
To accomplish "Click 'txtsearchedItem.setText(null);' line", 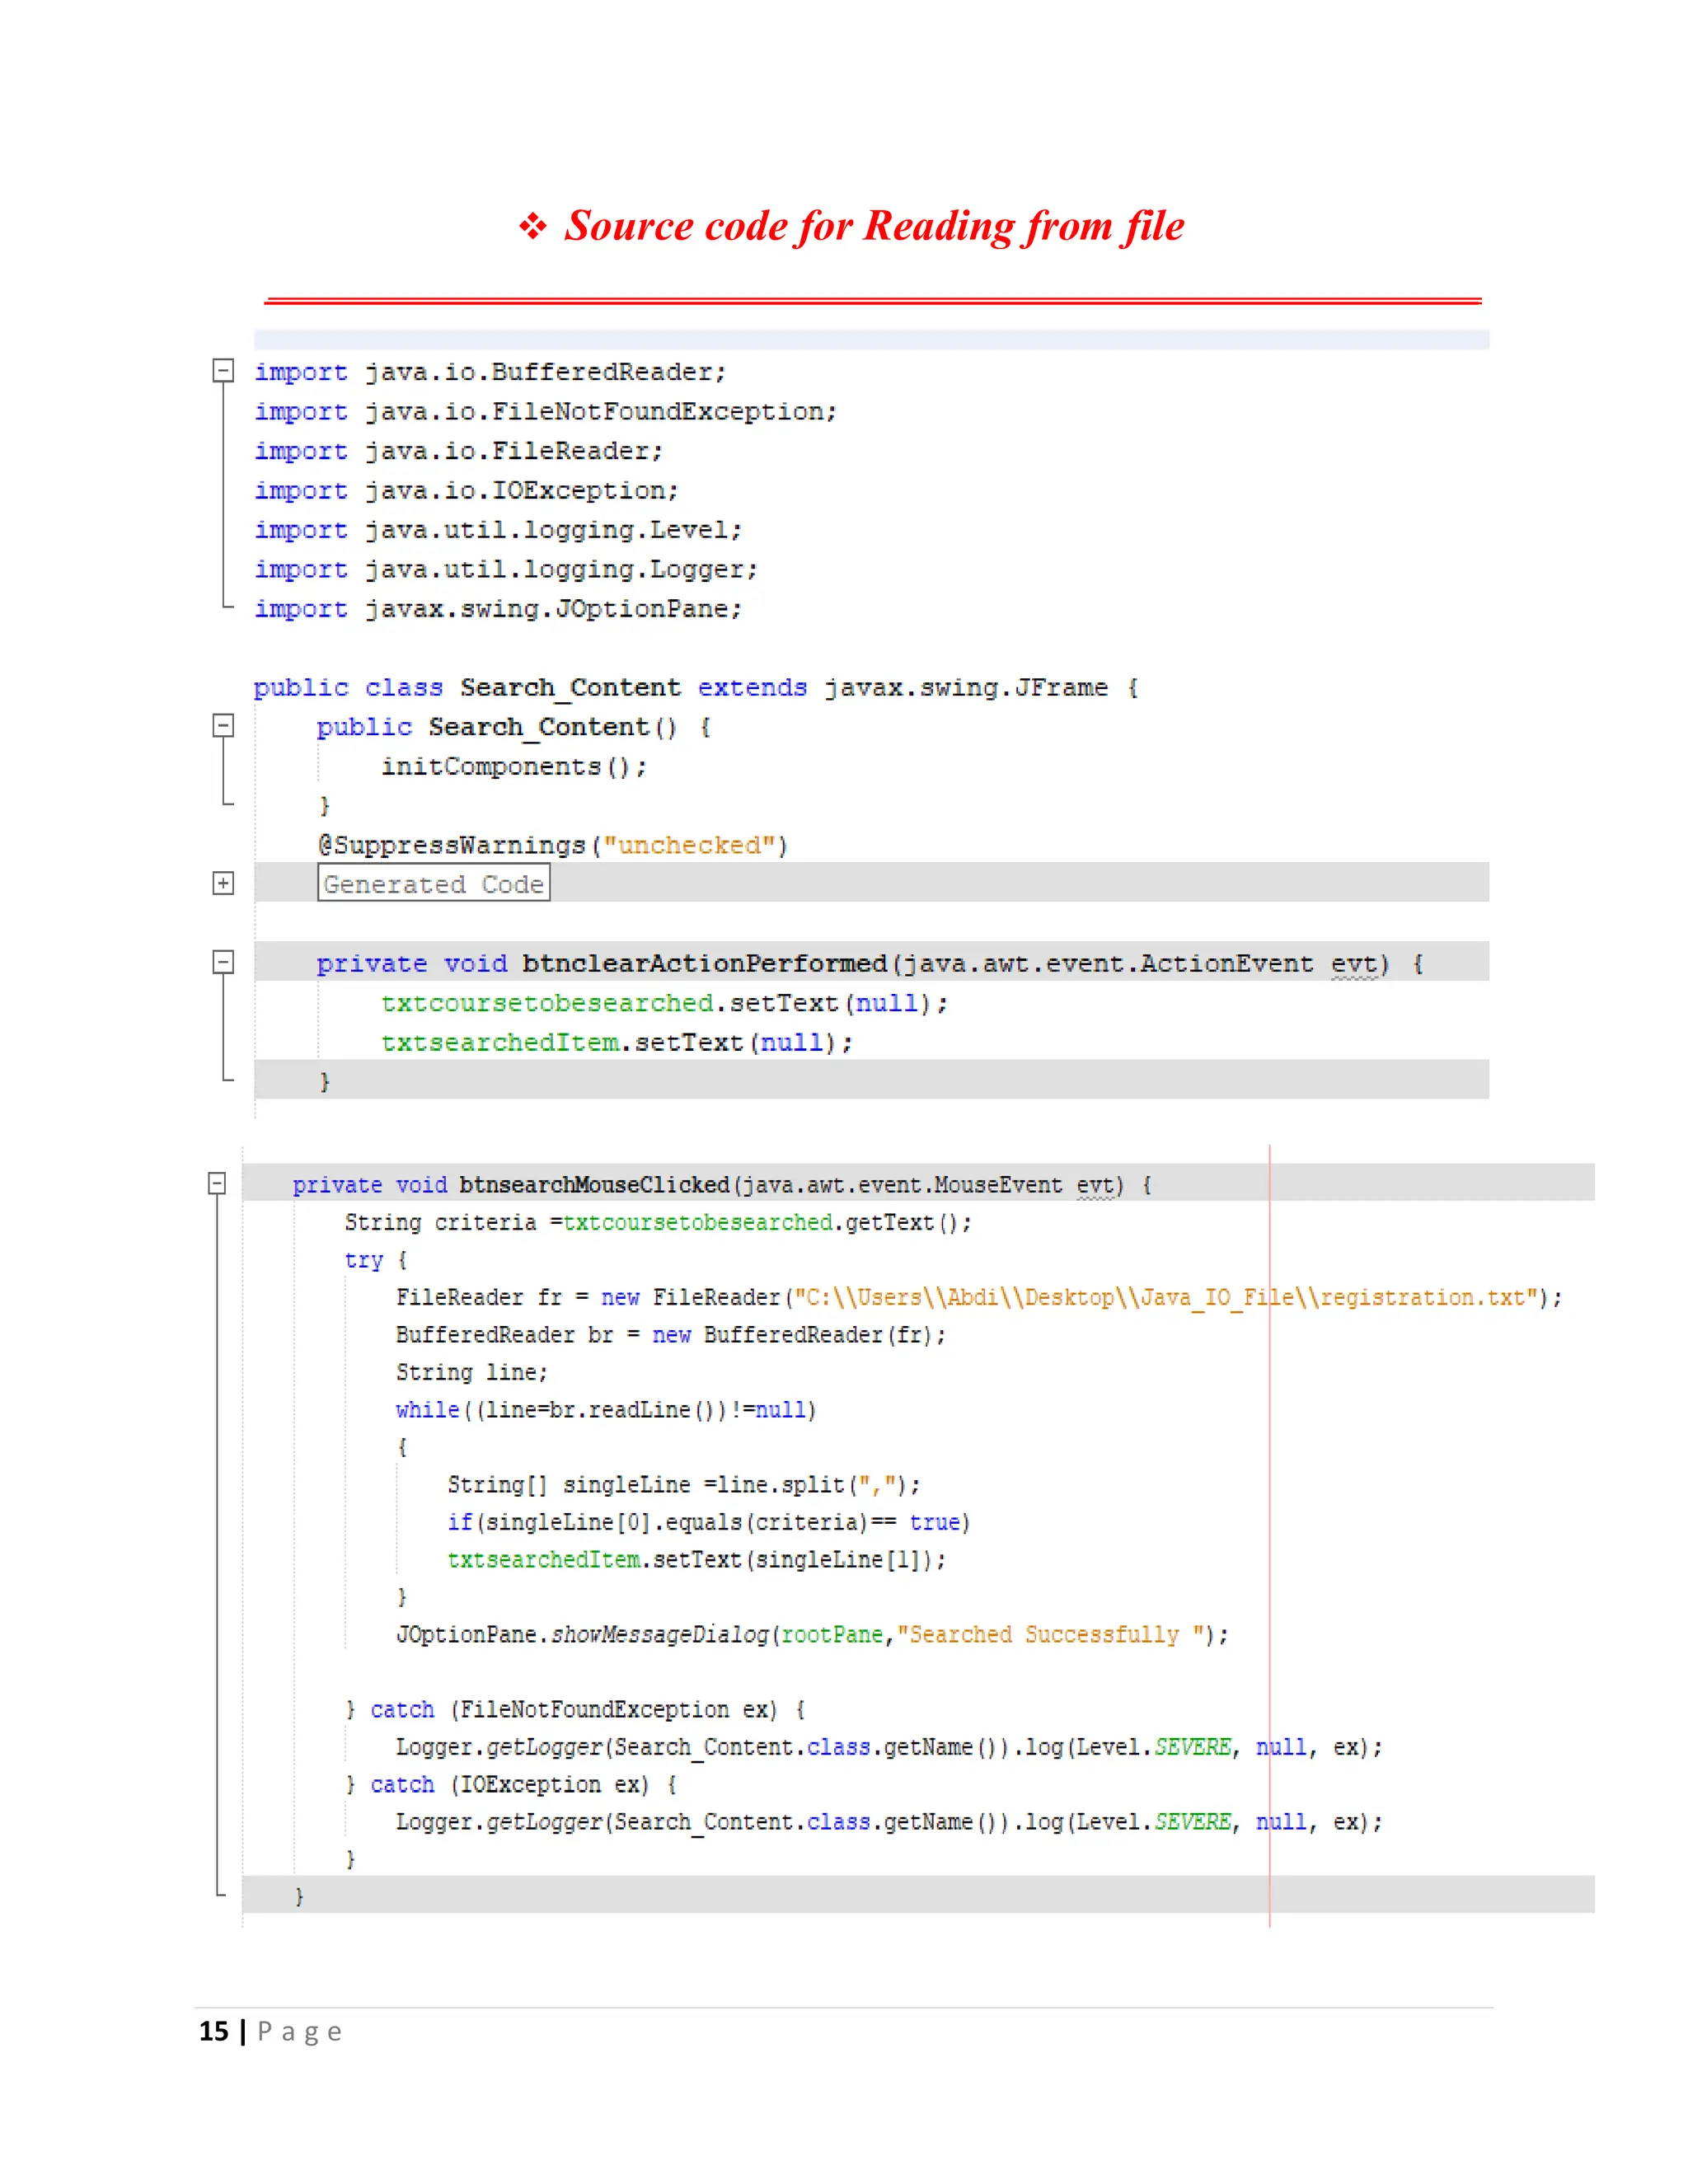I will point(617,1043).
